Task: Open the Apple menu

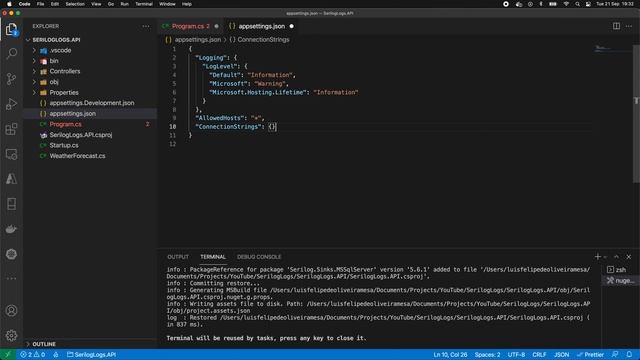Action: [9, 4]
